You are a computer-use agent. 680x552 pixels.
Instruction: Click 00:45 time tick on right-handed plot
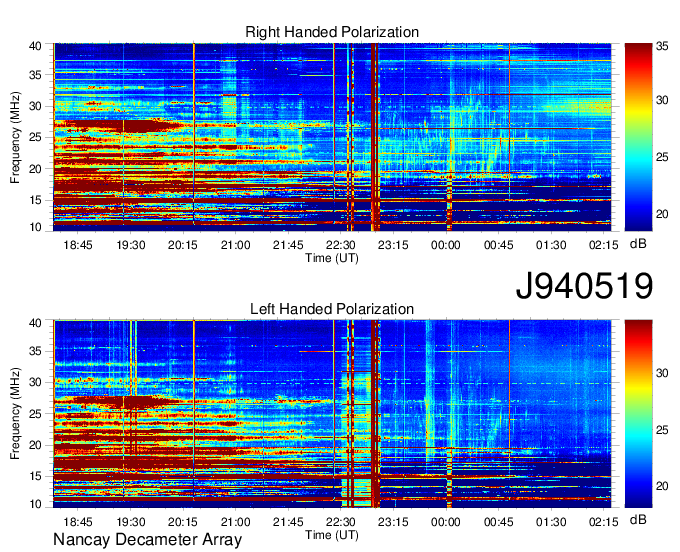click(x=498, y=245)
